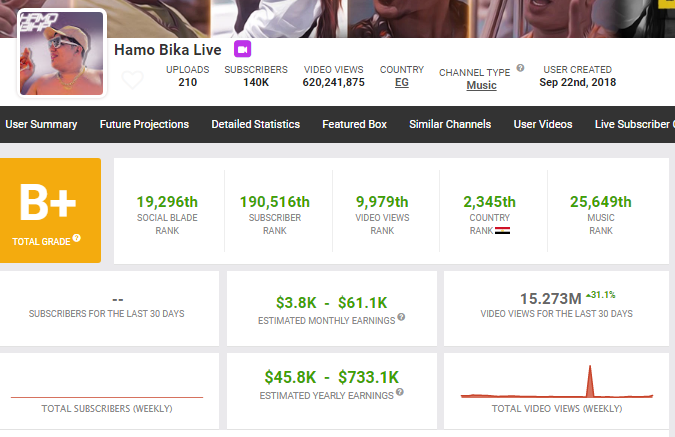Image resolution: width=675 pixels, height=437 pixels.
Task: Click the Total Grade question mark icon
Action: click(x=76, y=239)
